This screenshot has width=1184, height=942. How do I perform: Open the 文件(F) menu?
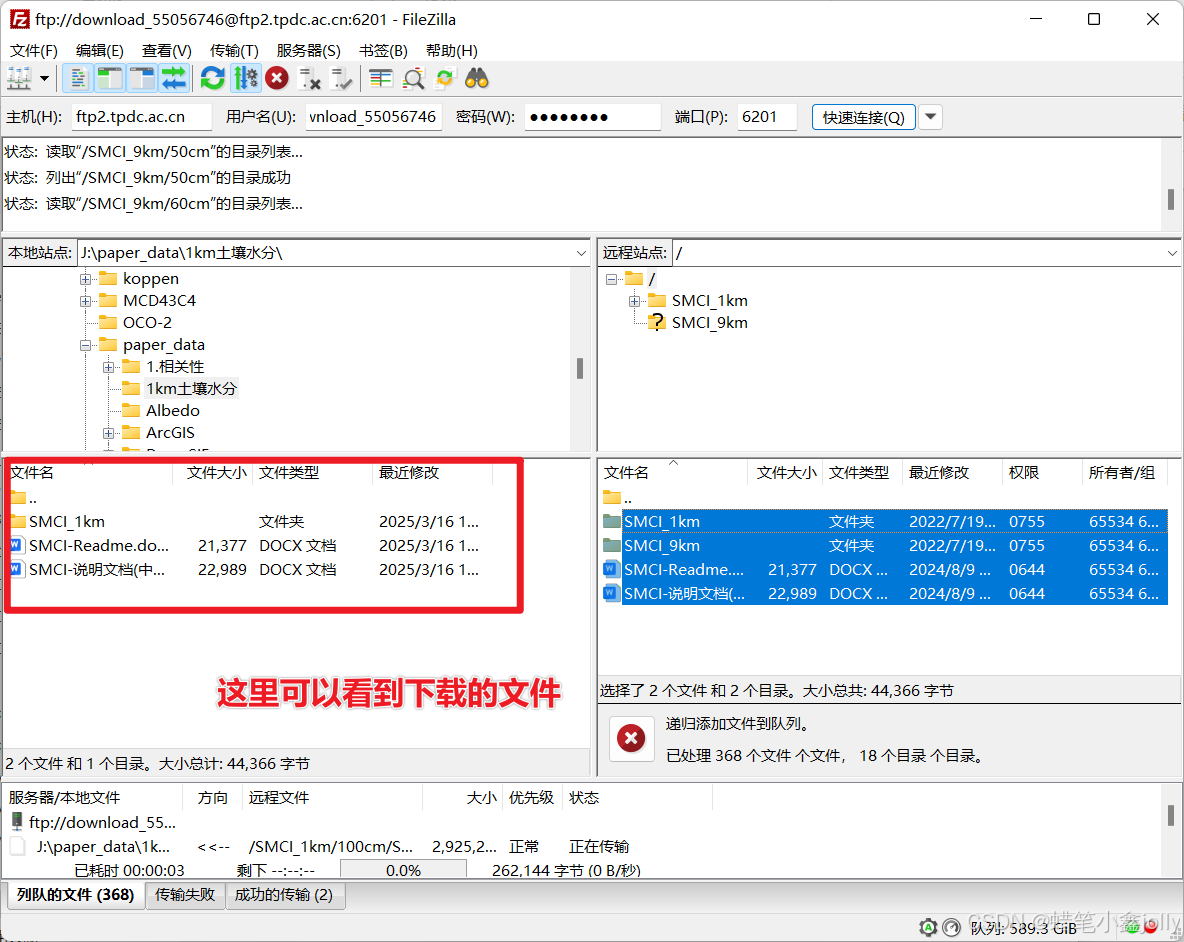pyautogui.click(x=33, y=51)
